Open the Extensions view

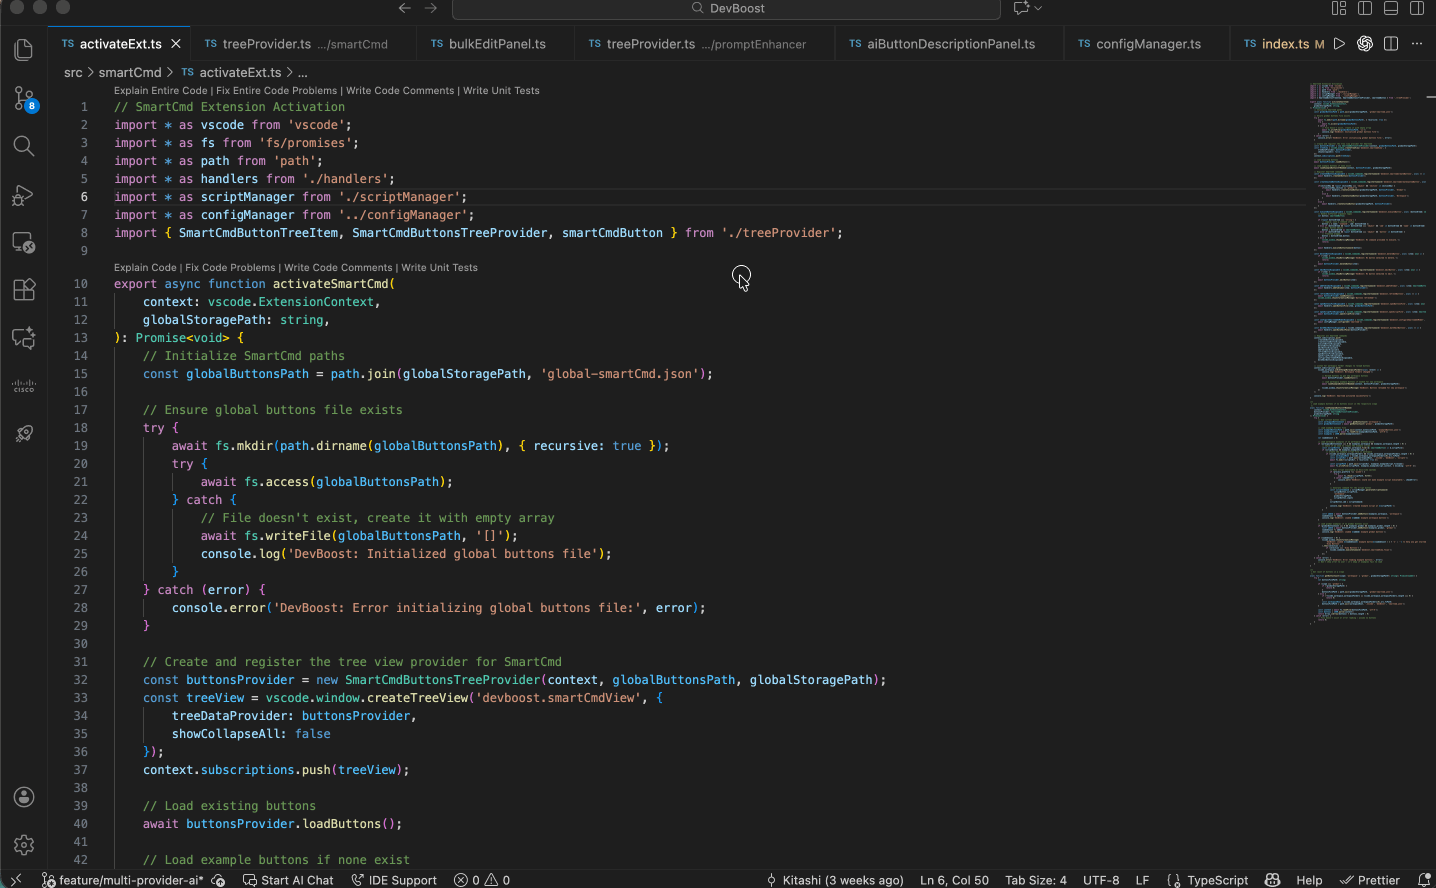24,290
